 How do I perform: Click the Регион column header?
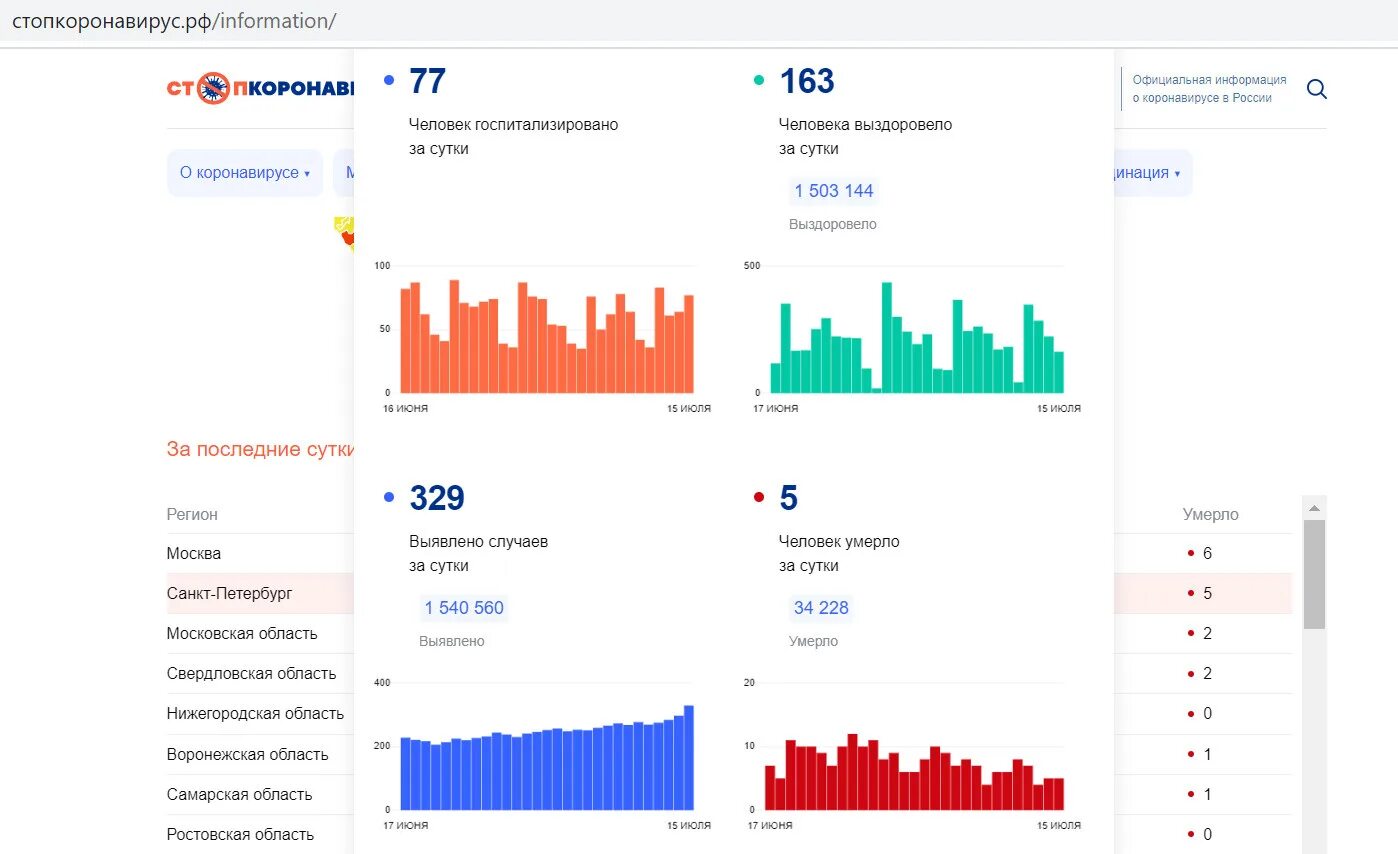pos(192,514)
